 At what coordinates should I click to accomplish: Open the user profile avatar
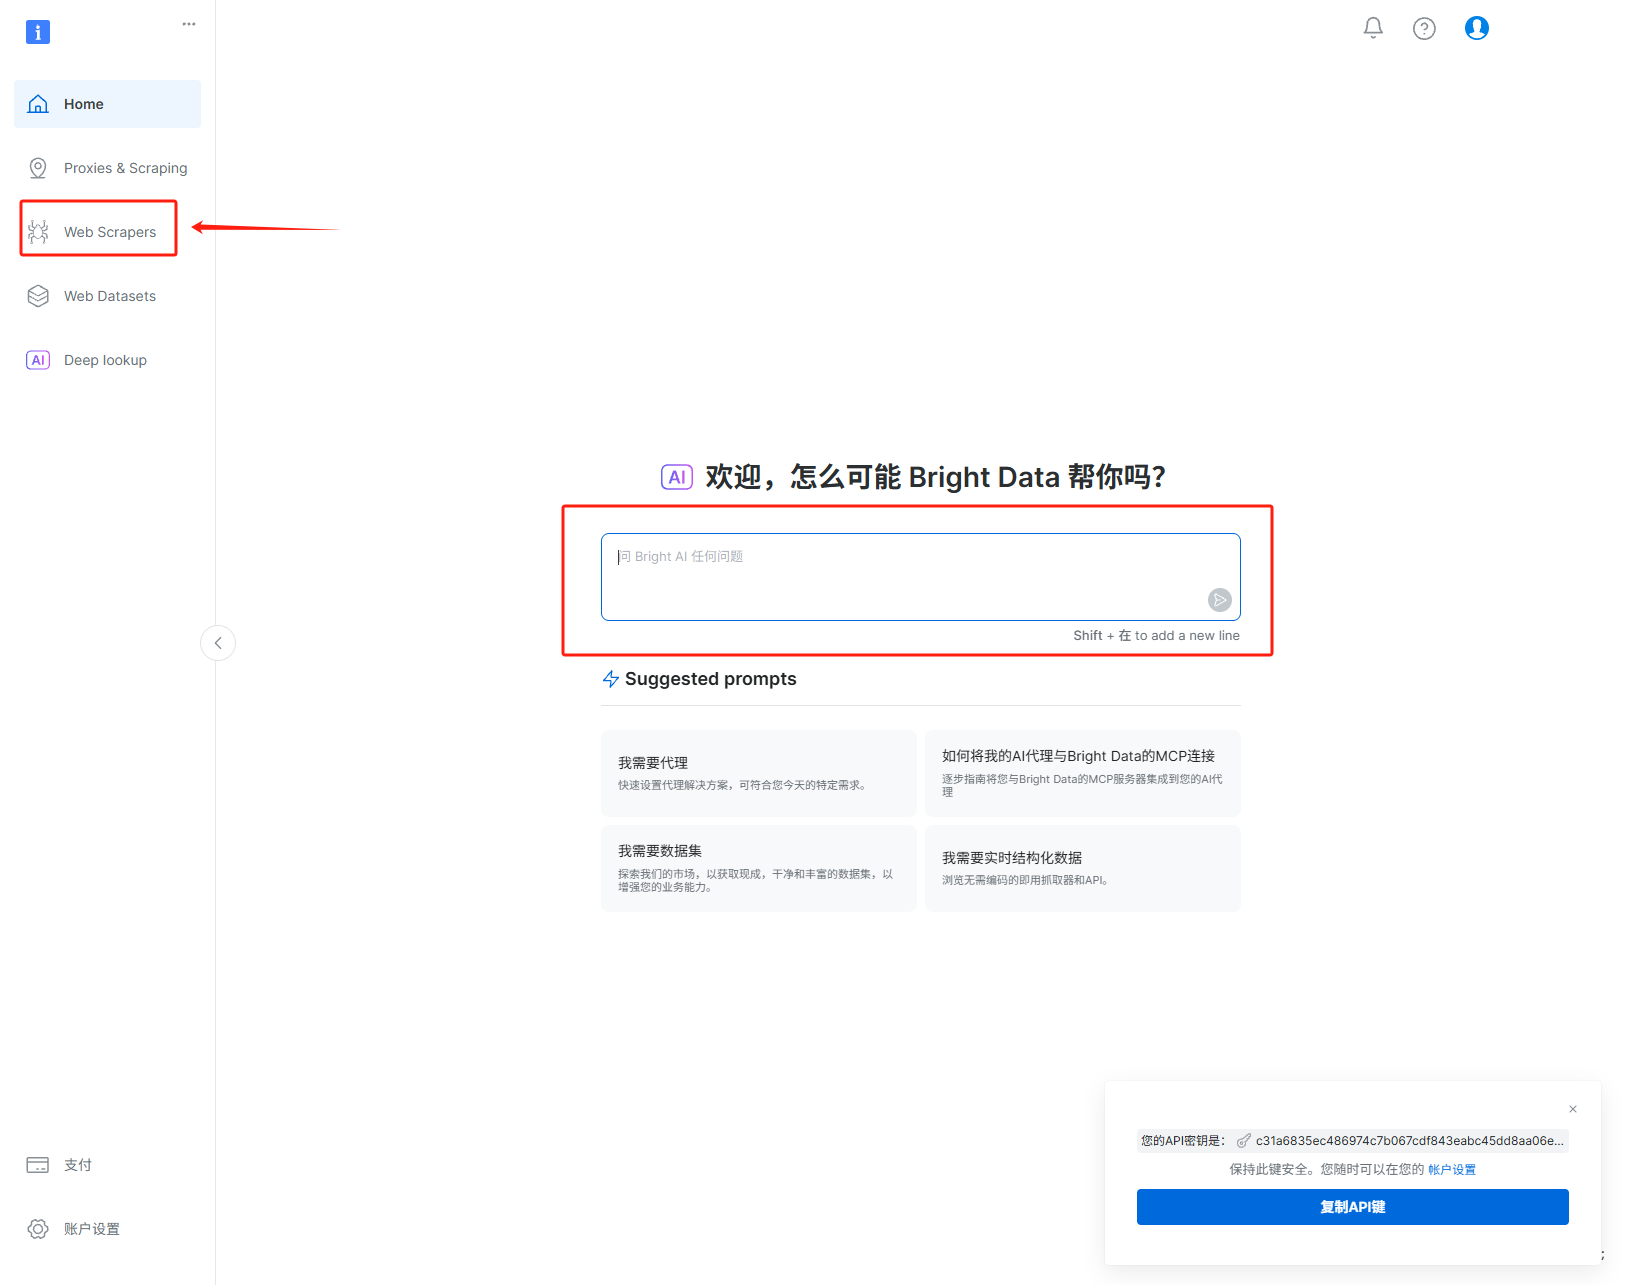coord(1476,28)
